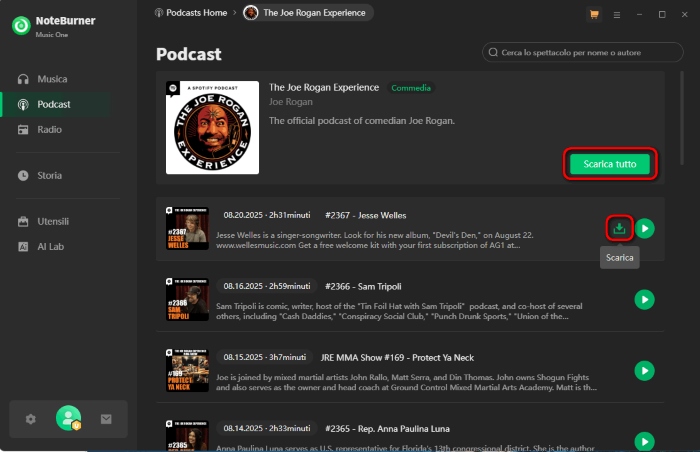Click date label "08.14.2025 · 2h33minuti"
This screenshot has width=700, height=452.
[267, 428]
